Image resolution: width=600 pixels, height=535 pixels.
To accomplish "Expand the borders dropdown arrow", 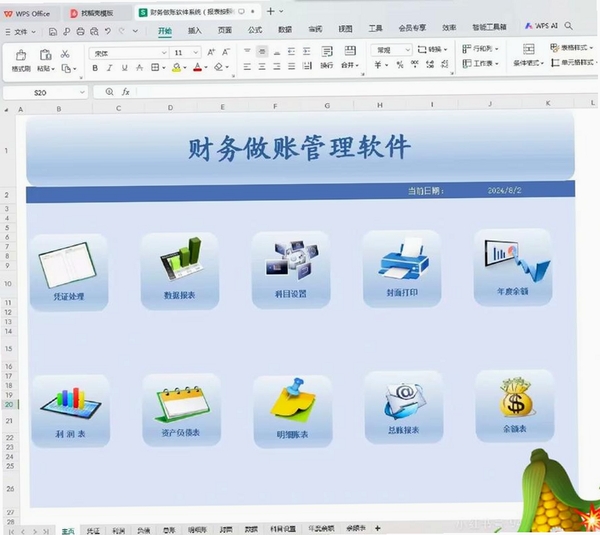I will pos(164,68).
